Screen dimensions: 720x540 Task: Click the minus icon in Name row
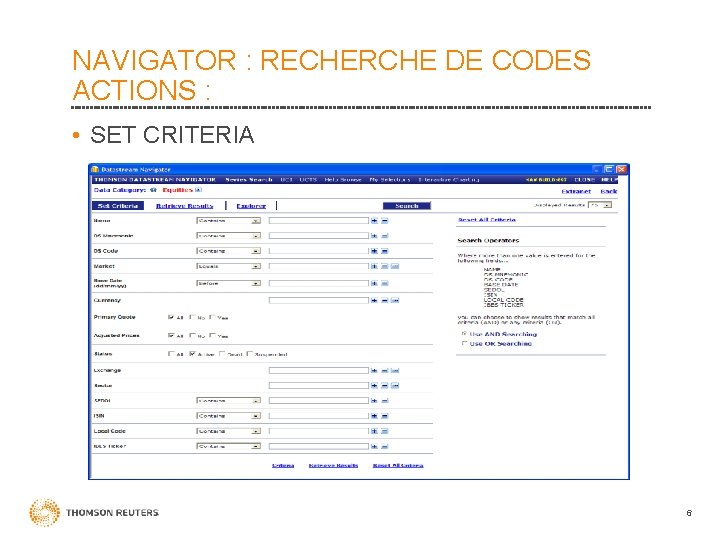click(x=385, y=221)
